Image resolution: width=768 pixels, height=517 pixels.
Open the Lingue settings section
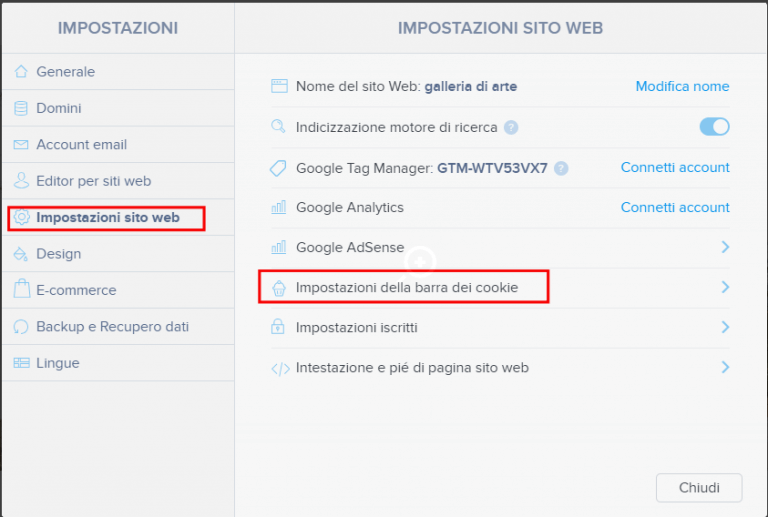pos(118,363)
